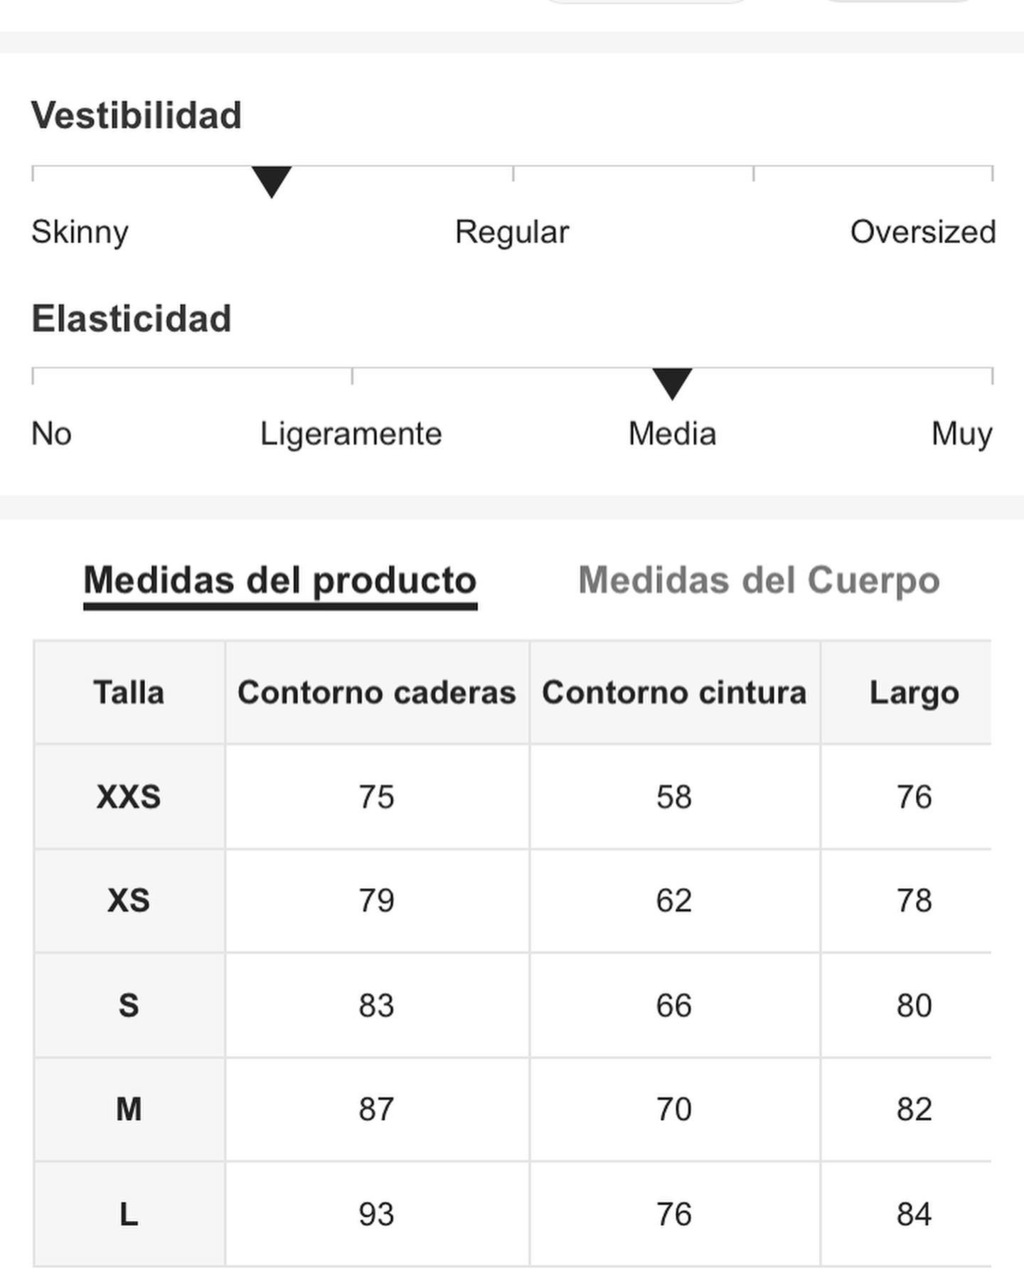The width and height of the screenshot is (1024, 1280).
Task: Click the Largo column header
Action: [914, 692]
